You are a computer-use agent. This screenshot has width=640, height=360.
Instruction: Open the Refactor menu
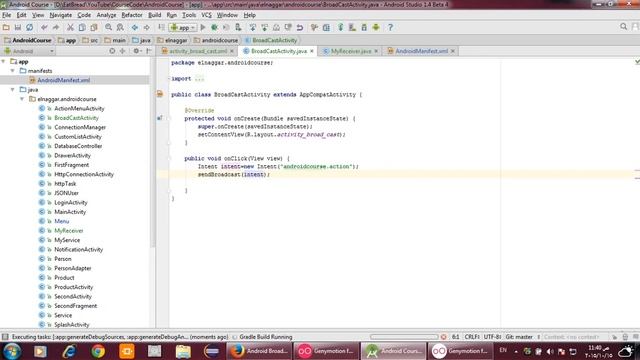(x=132, y=15)
